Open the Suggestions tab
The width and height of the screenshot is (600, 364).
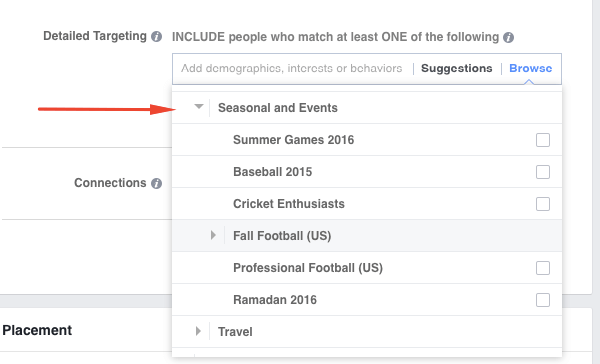457,69
